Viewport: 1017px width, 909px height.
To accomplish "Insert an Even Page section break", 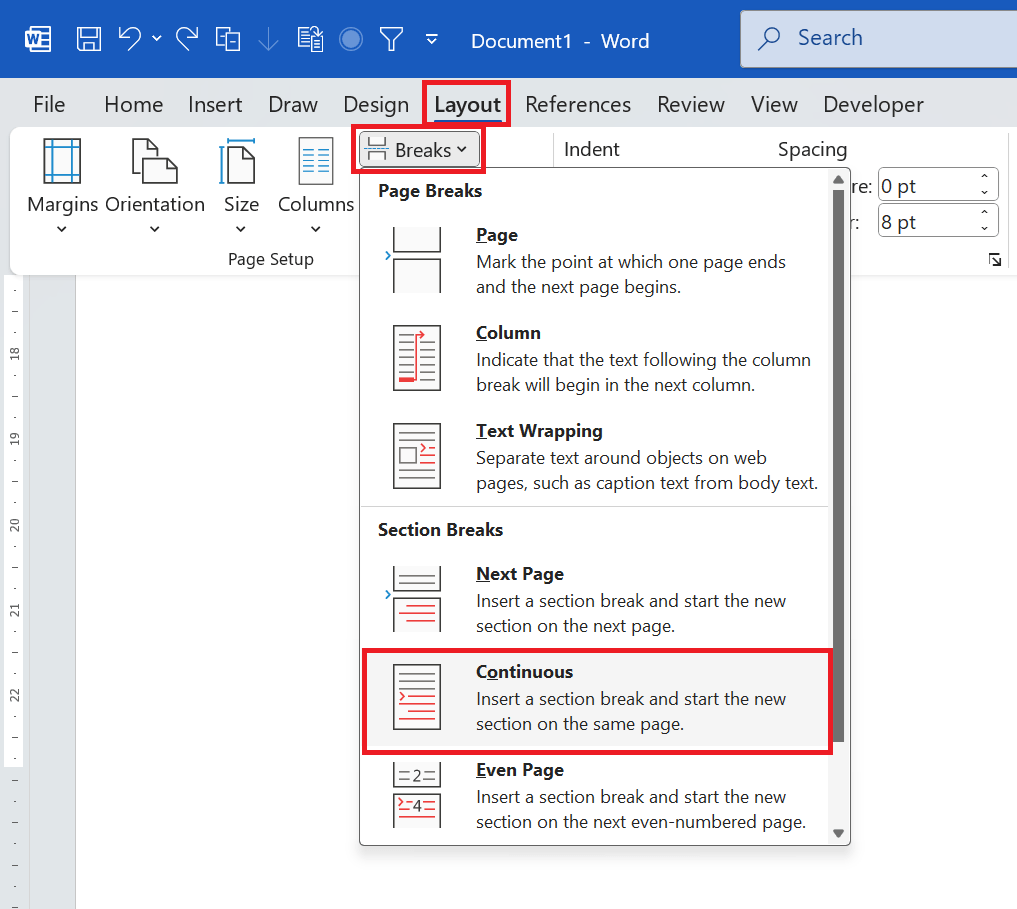I will coord(595,795).
